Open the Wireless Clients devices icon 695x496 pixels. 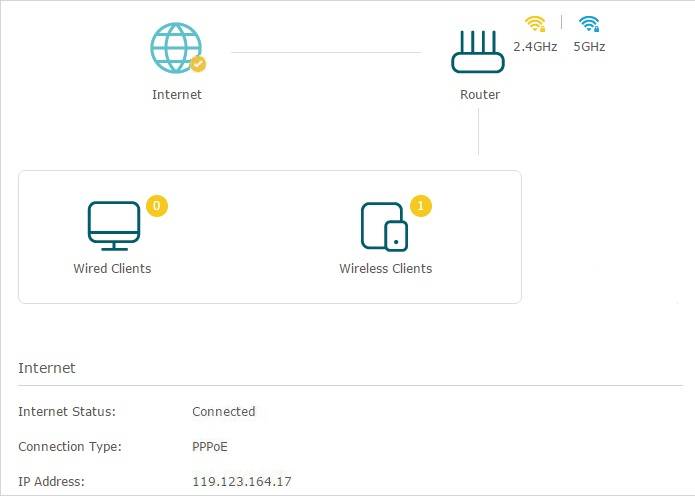(384, 226)
